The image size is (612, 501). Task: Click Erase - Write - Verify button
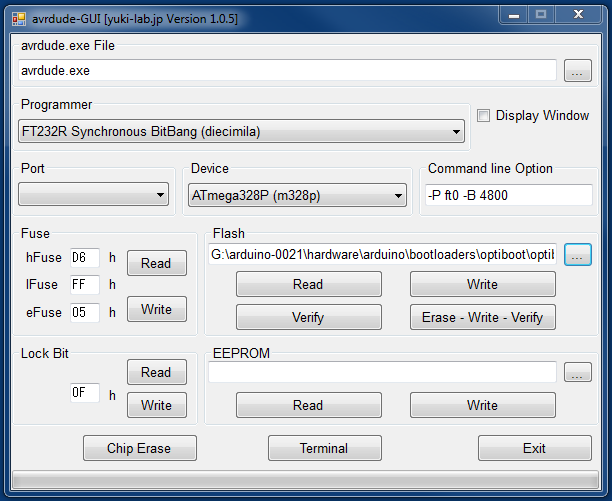pyautogui.click(x=483, y=317)
